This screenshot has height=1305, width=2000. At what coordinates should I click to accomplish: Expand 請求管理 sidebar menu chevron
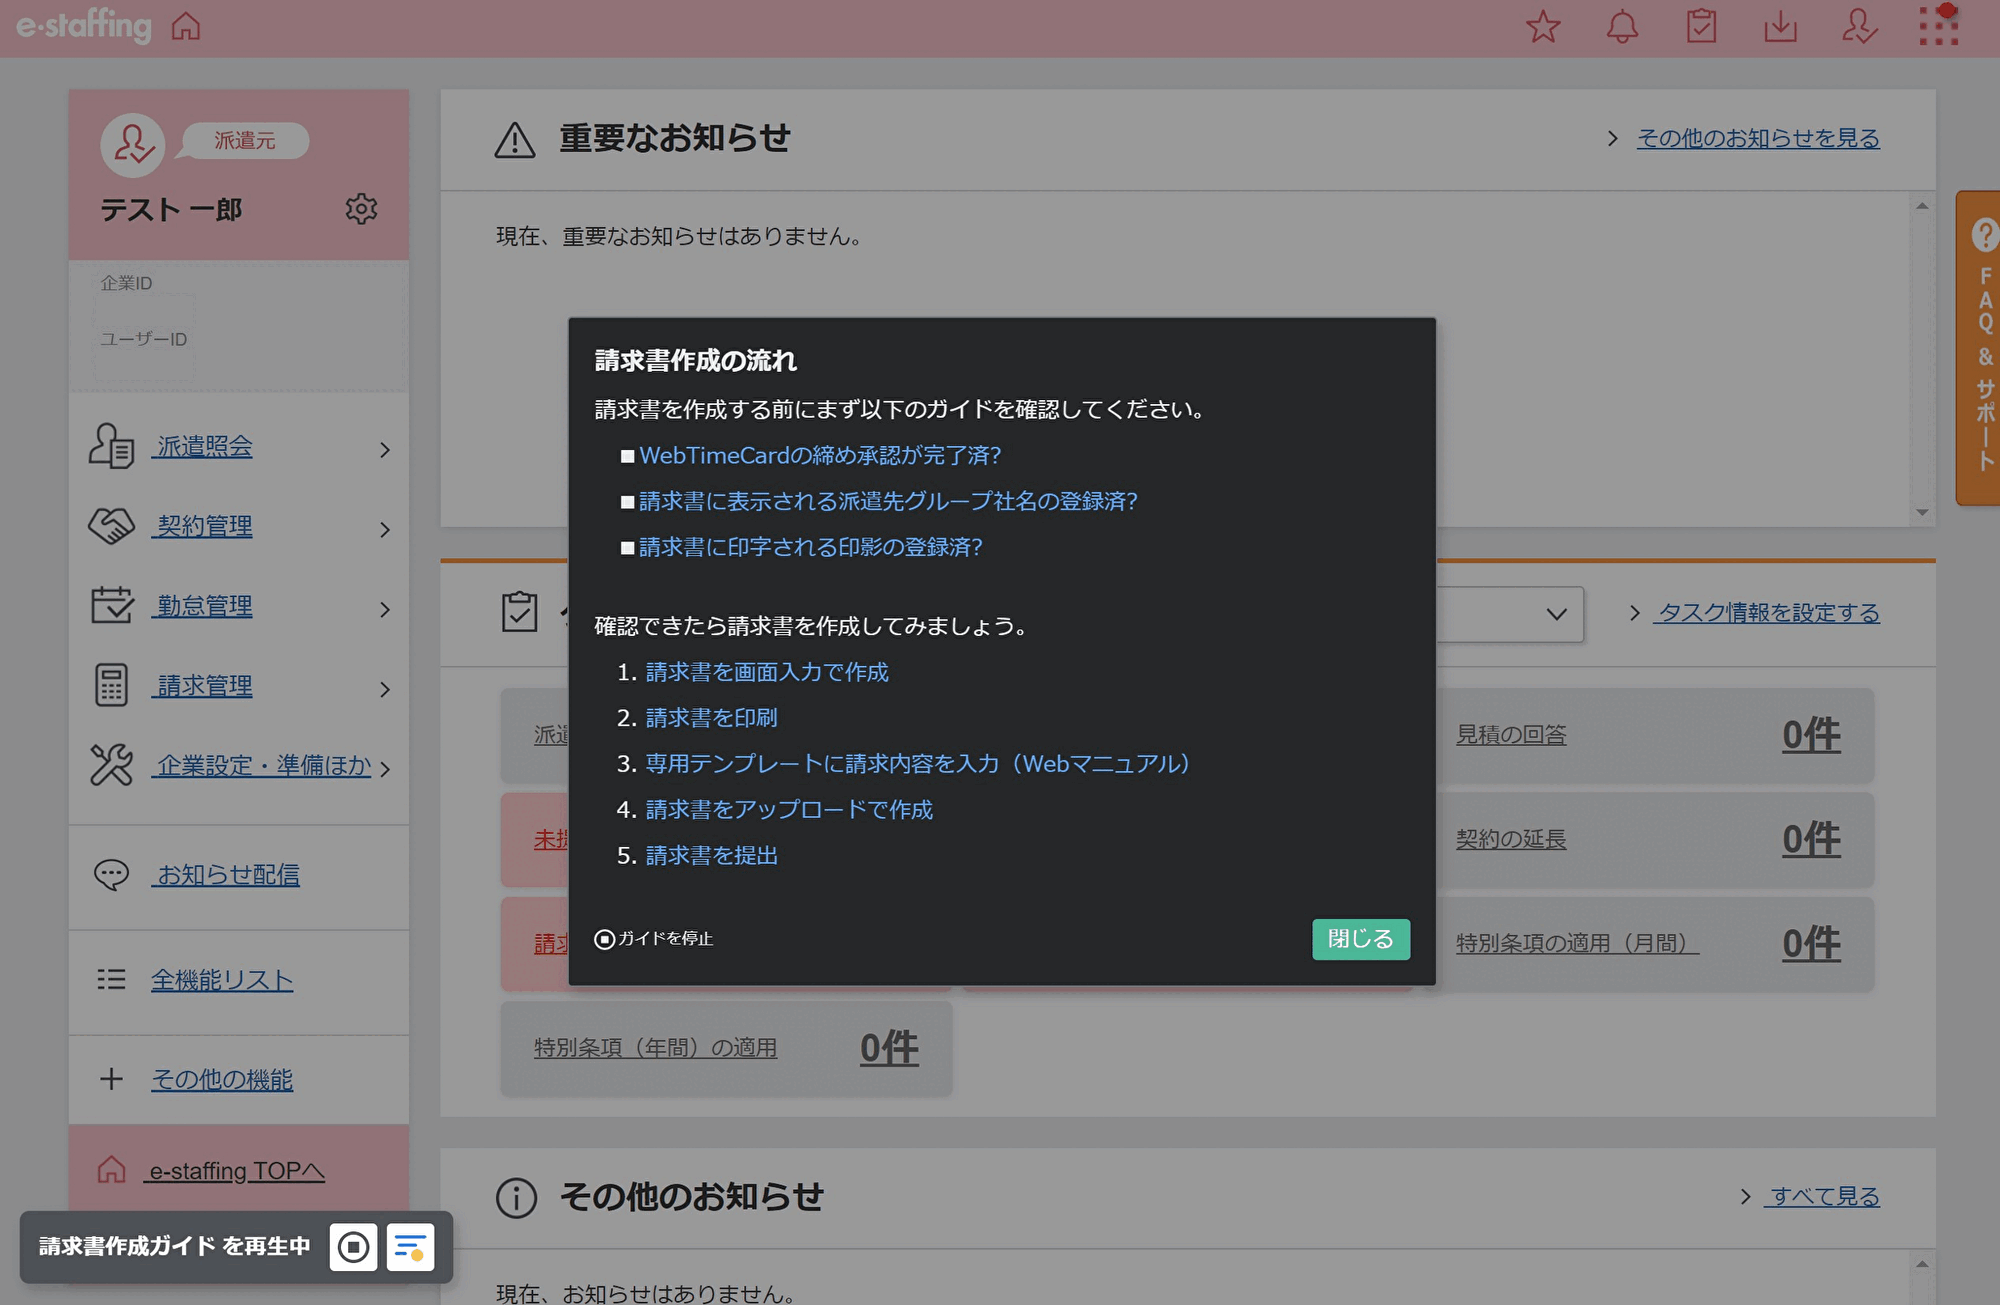pyautogui.click(x=385, y=690)
